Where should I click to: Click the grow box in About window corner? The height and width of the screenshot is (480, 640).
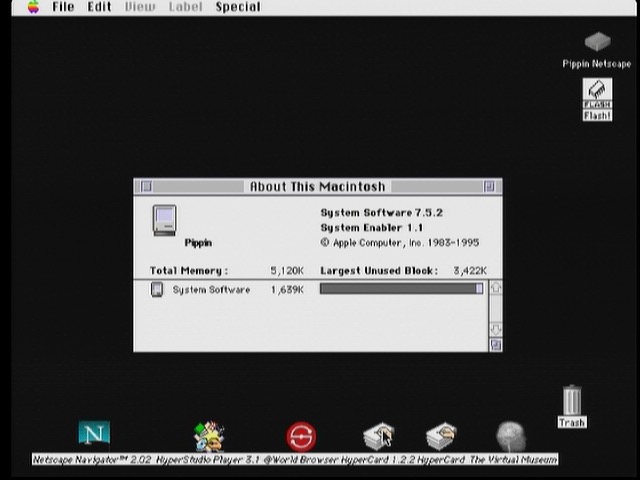pyautogui.click(x=496, y=345)
